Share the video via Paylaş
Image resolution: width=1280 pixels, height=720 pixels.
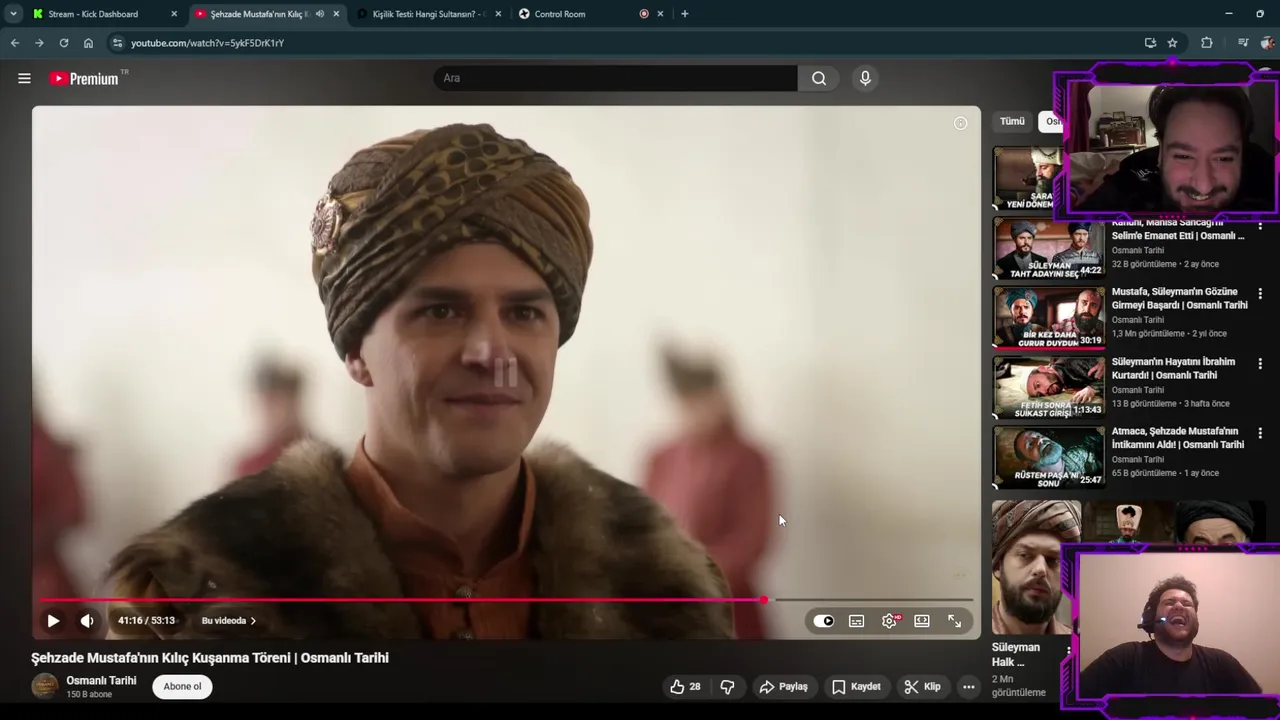783,687
